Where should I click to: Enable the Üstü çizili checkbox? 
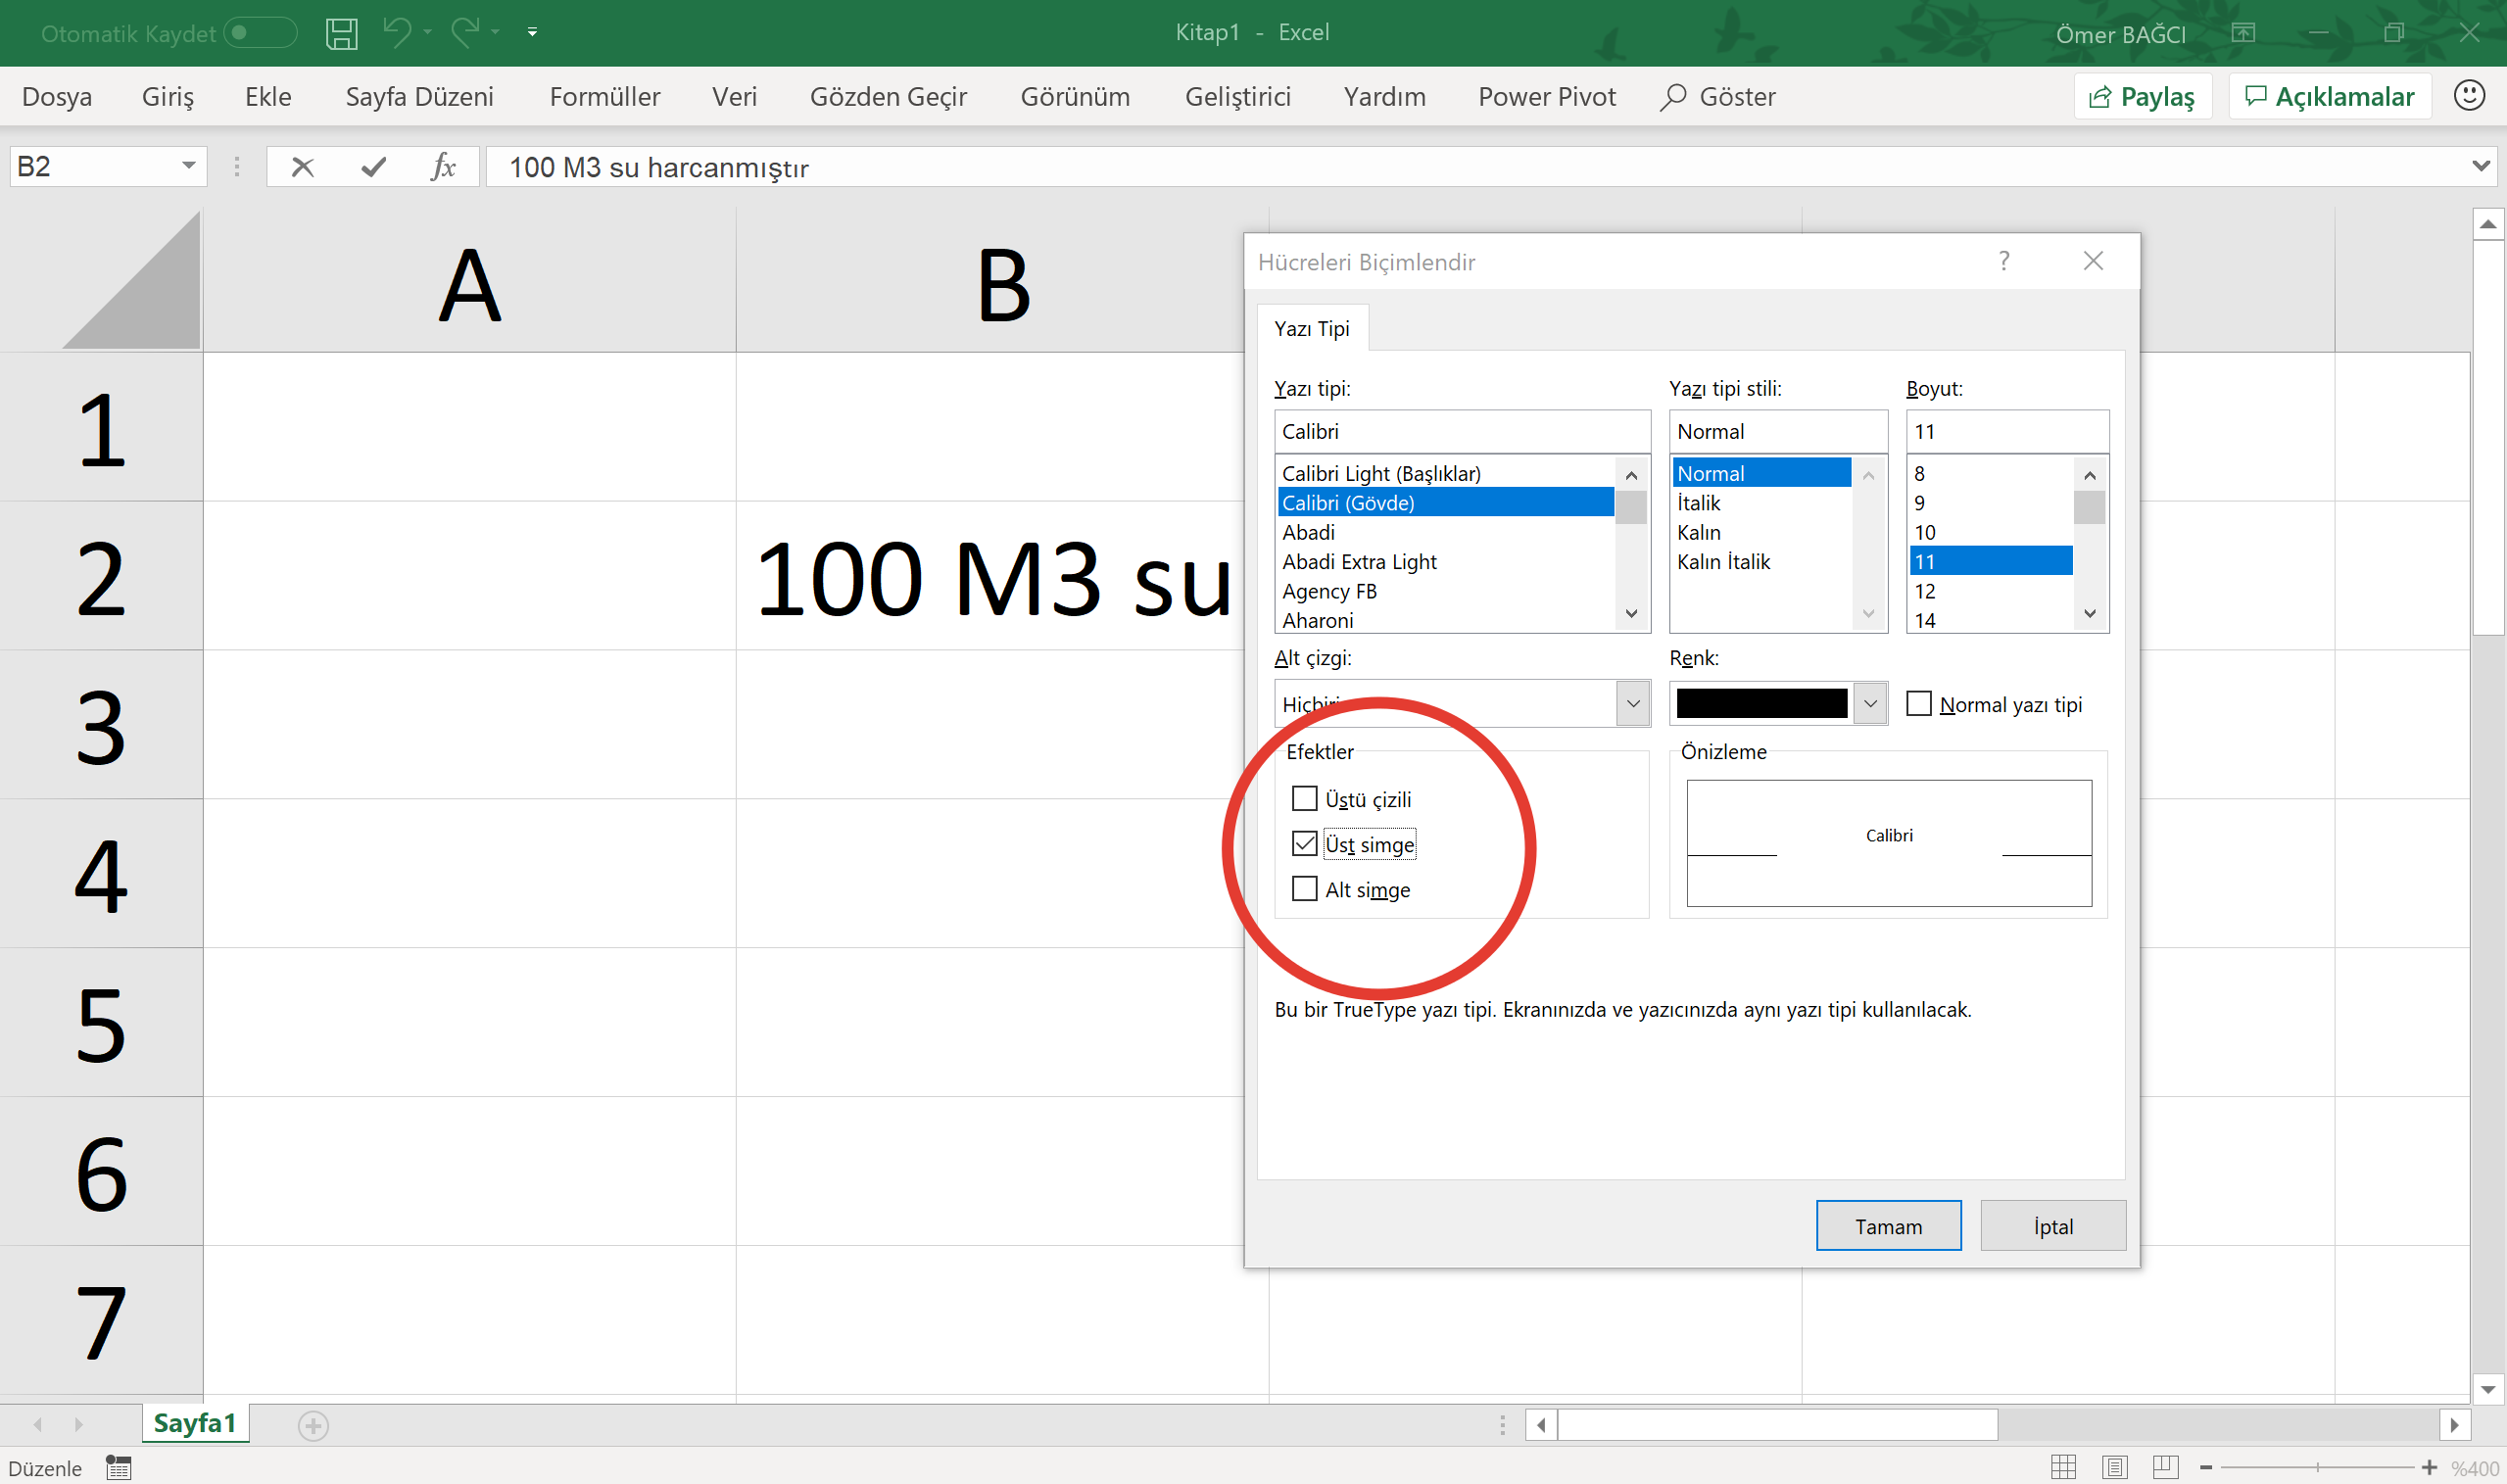(x=1304, y=799)
